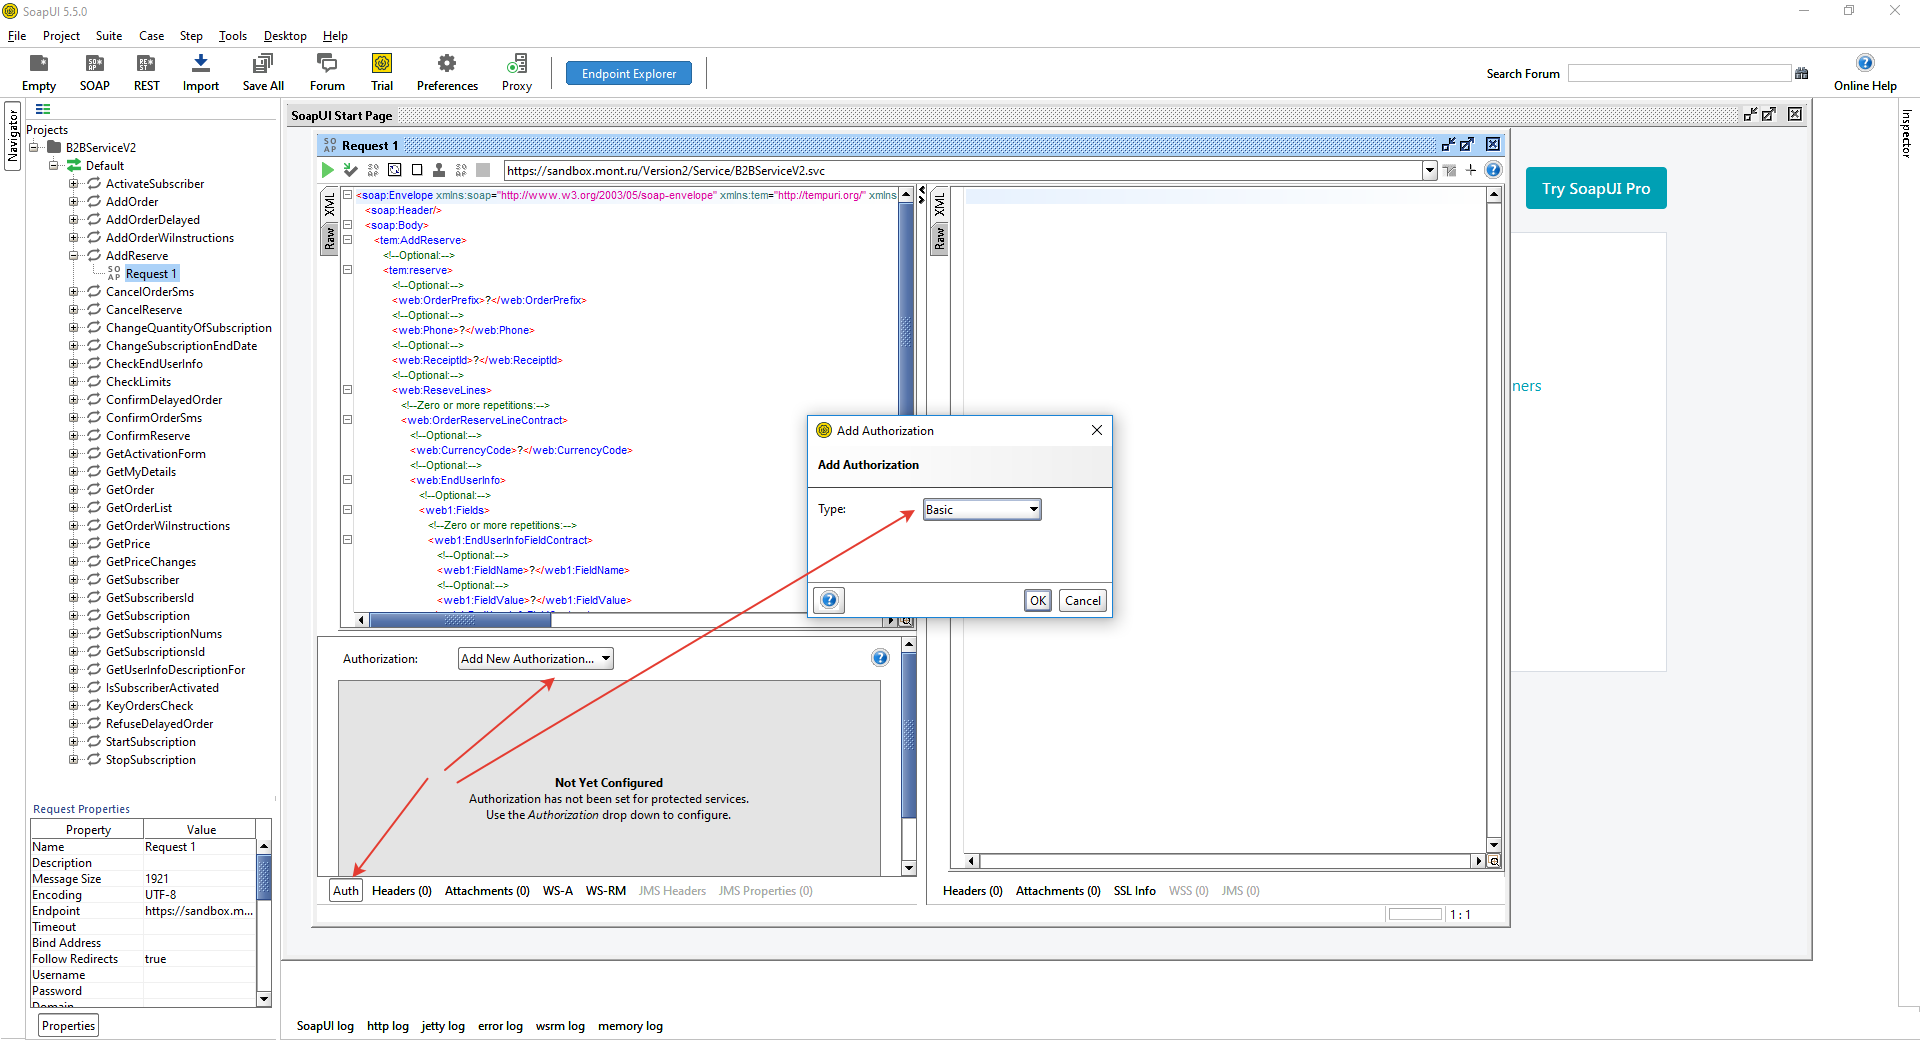Launch the Proxy tool from the toolbar
The image size is (1920, 1040).
pyautogui.click(x=516, y=65)
